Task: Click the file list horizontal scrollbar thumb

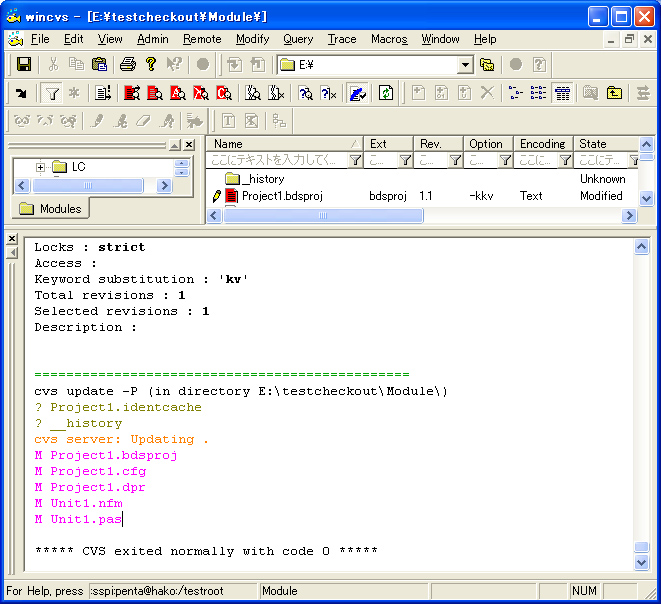Action: (323, 215)
